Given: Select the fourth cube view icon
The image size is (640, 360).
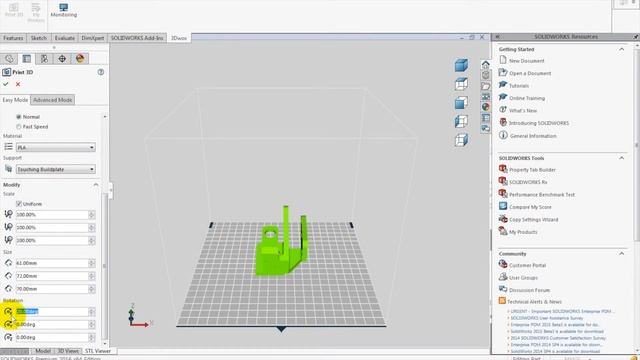Looking at the screenshot, I should (x=461, y=122).
